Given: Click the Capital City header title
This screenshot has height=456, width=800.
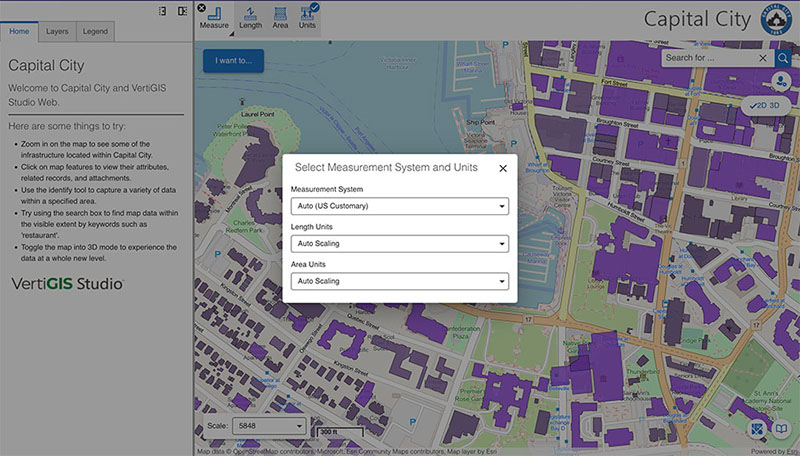Looking at the screenshot, I should point(697,19).
